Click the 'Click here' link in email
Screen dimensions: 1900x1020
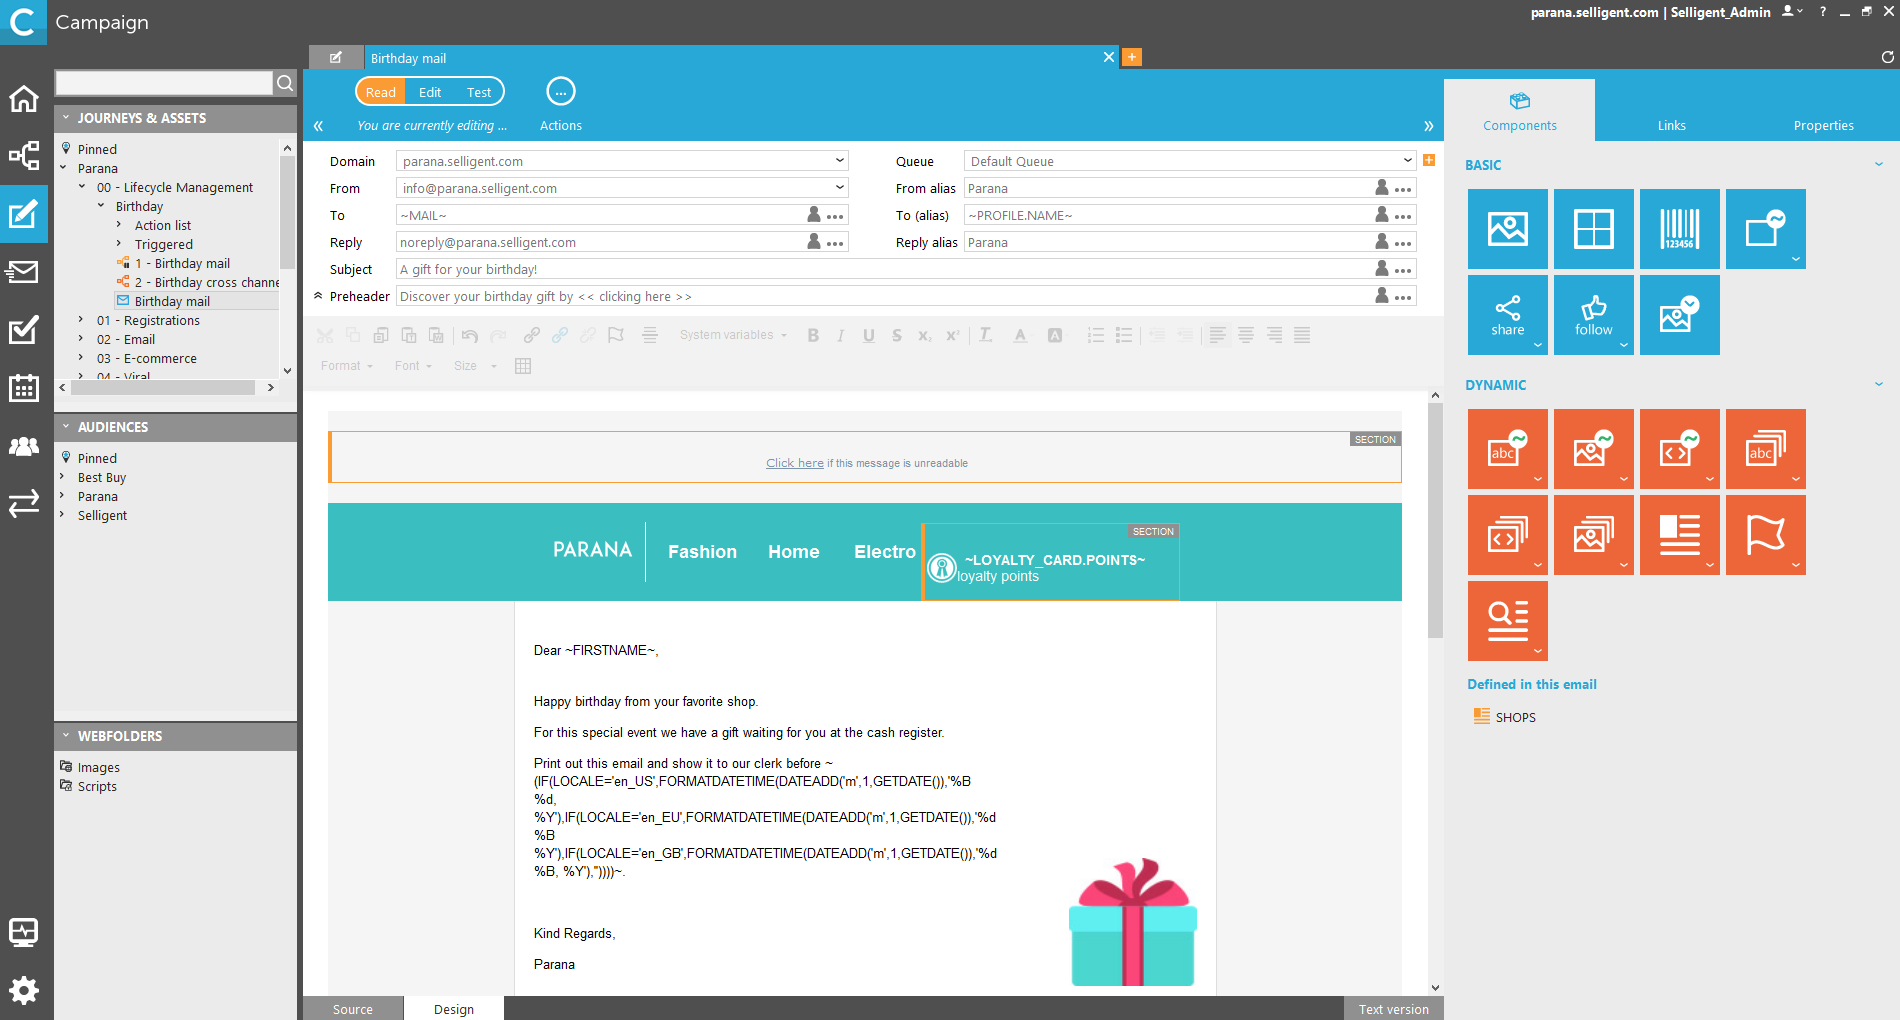[x=794, y=463]
